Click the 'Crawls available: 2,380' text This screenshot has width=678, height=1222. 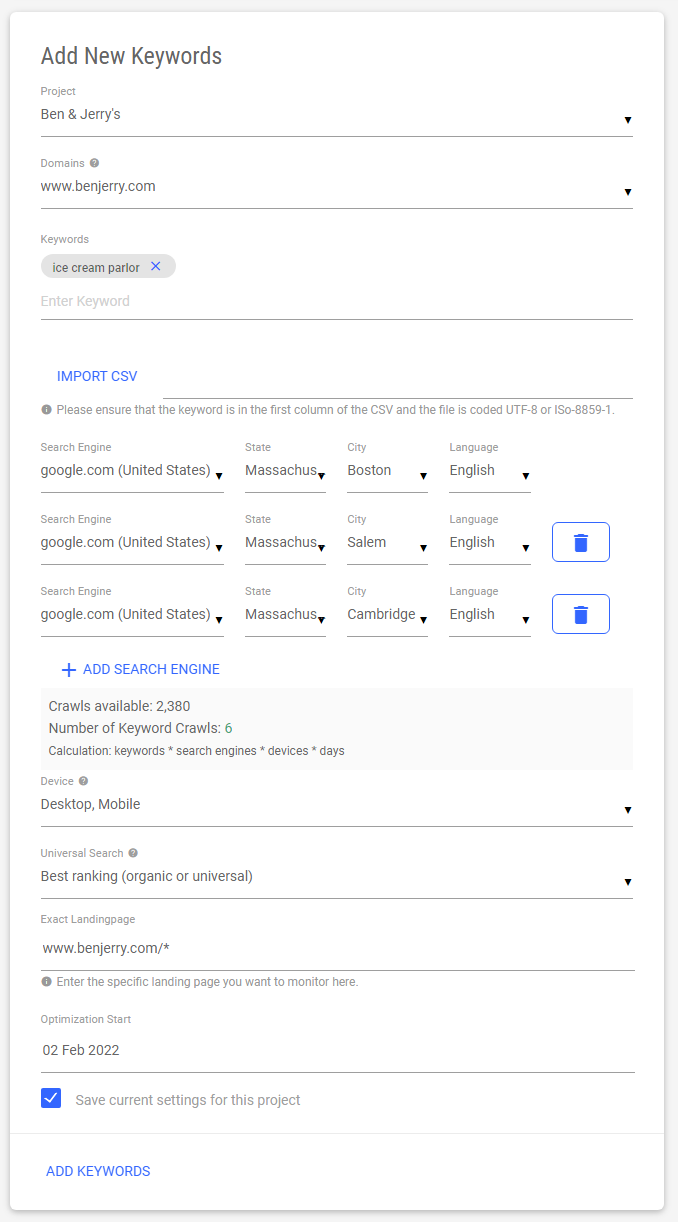pyautogui.click(x=119, y=707)
